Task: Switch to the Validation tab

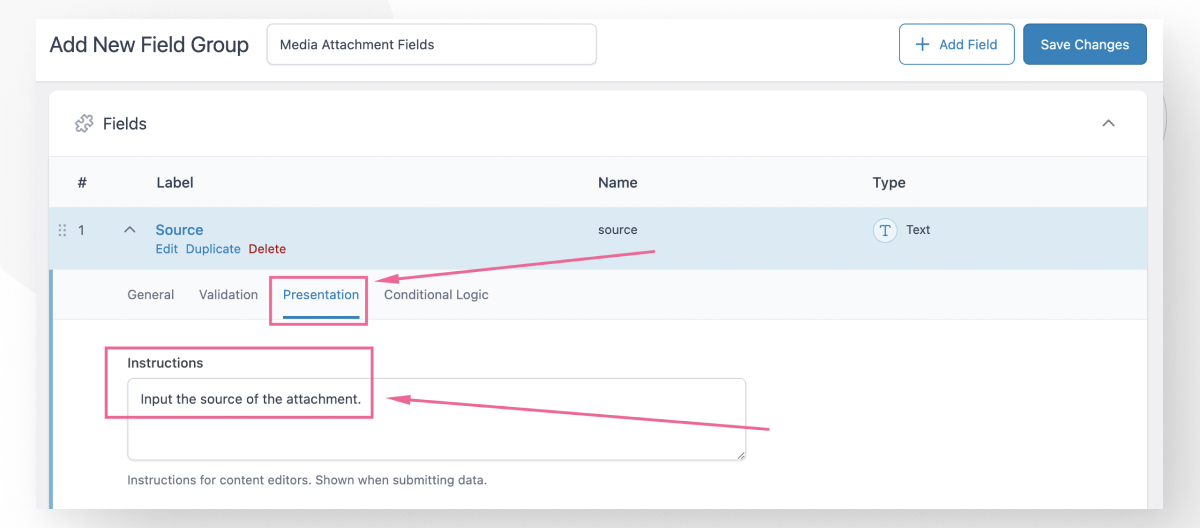Action: (x=228, y=295)
